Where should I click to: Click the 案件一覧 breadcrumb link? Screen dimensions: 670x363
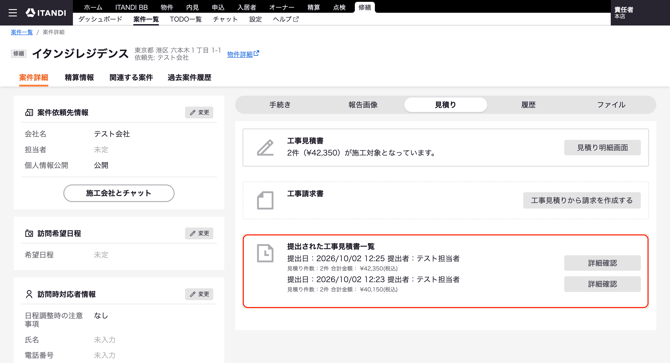(x=22, y=32)
